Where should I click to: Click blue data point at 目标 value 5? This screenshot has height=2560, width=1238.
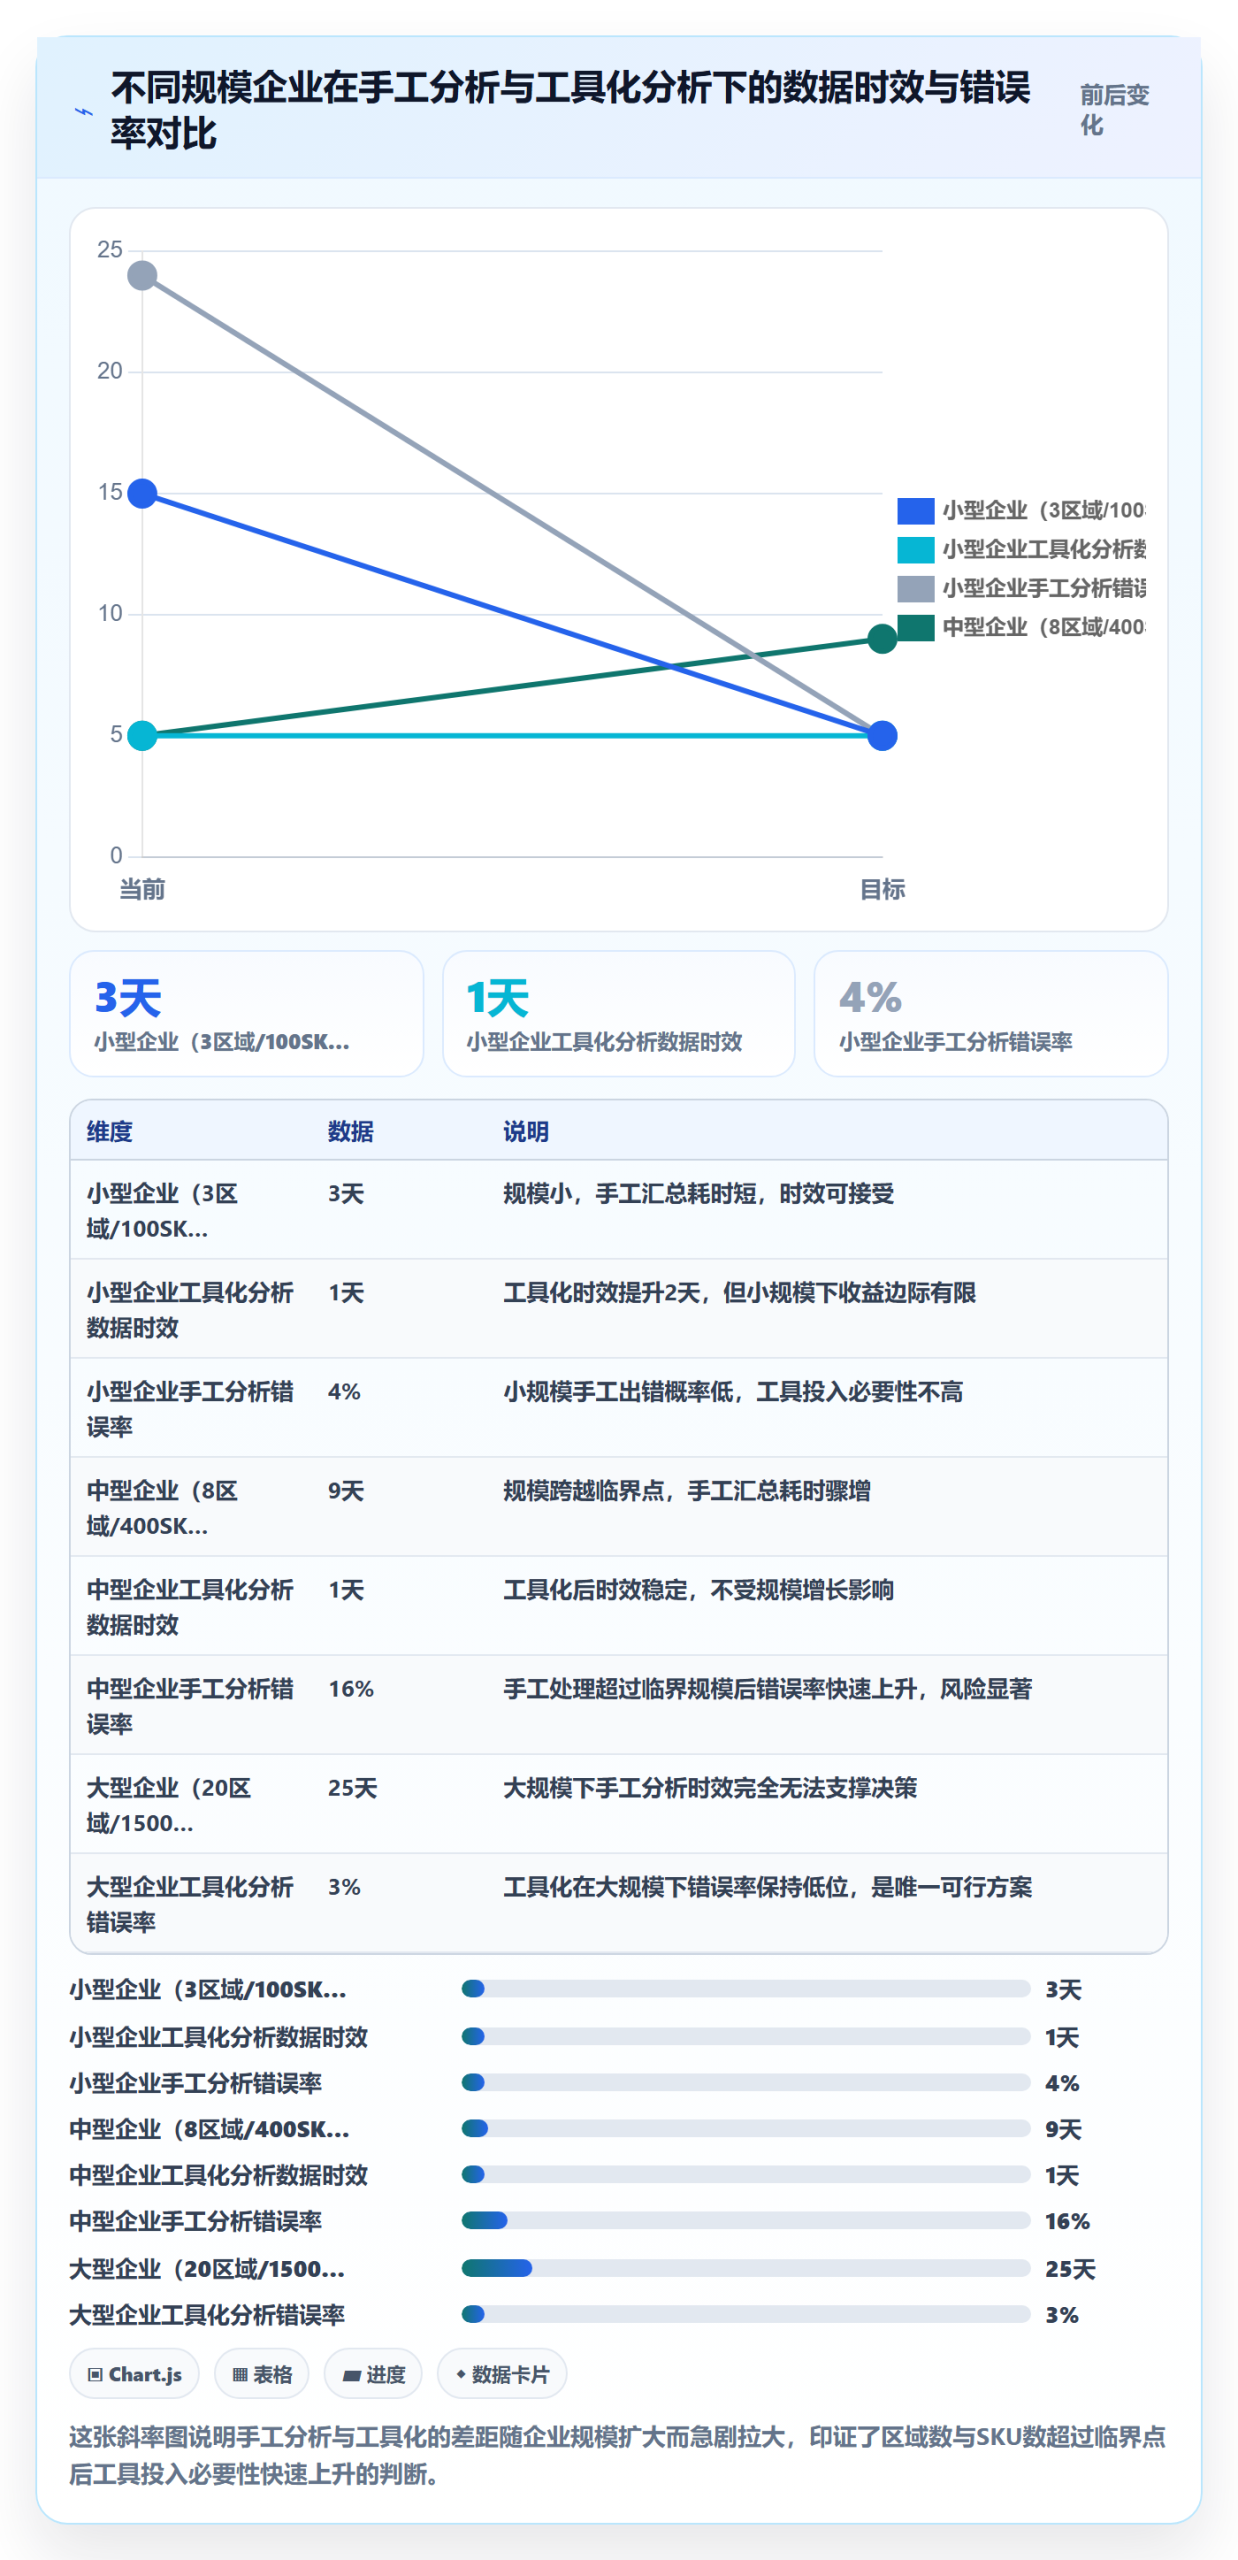pos(882,736)
